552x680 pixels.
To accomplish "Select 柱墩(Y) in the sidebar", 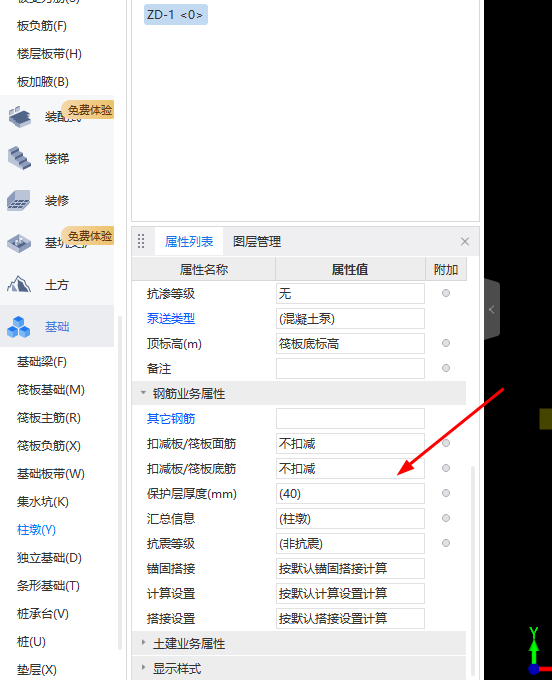I will pyautogui.click(x=36, y=530).
